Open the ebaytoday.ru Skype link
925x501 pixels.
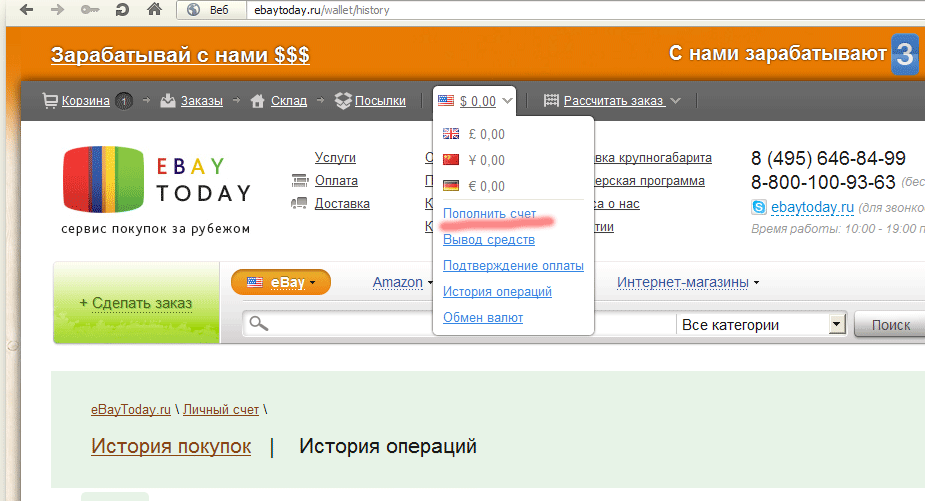[x=812, y=207]
